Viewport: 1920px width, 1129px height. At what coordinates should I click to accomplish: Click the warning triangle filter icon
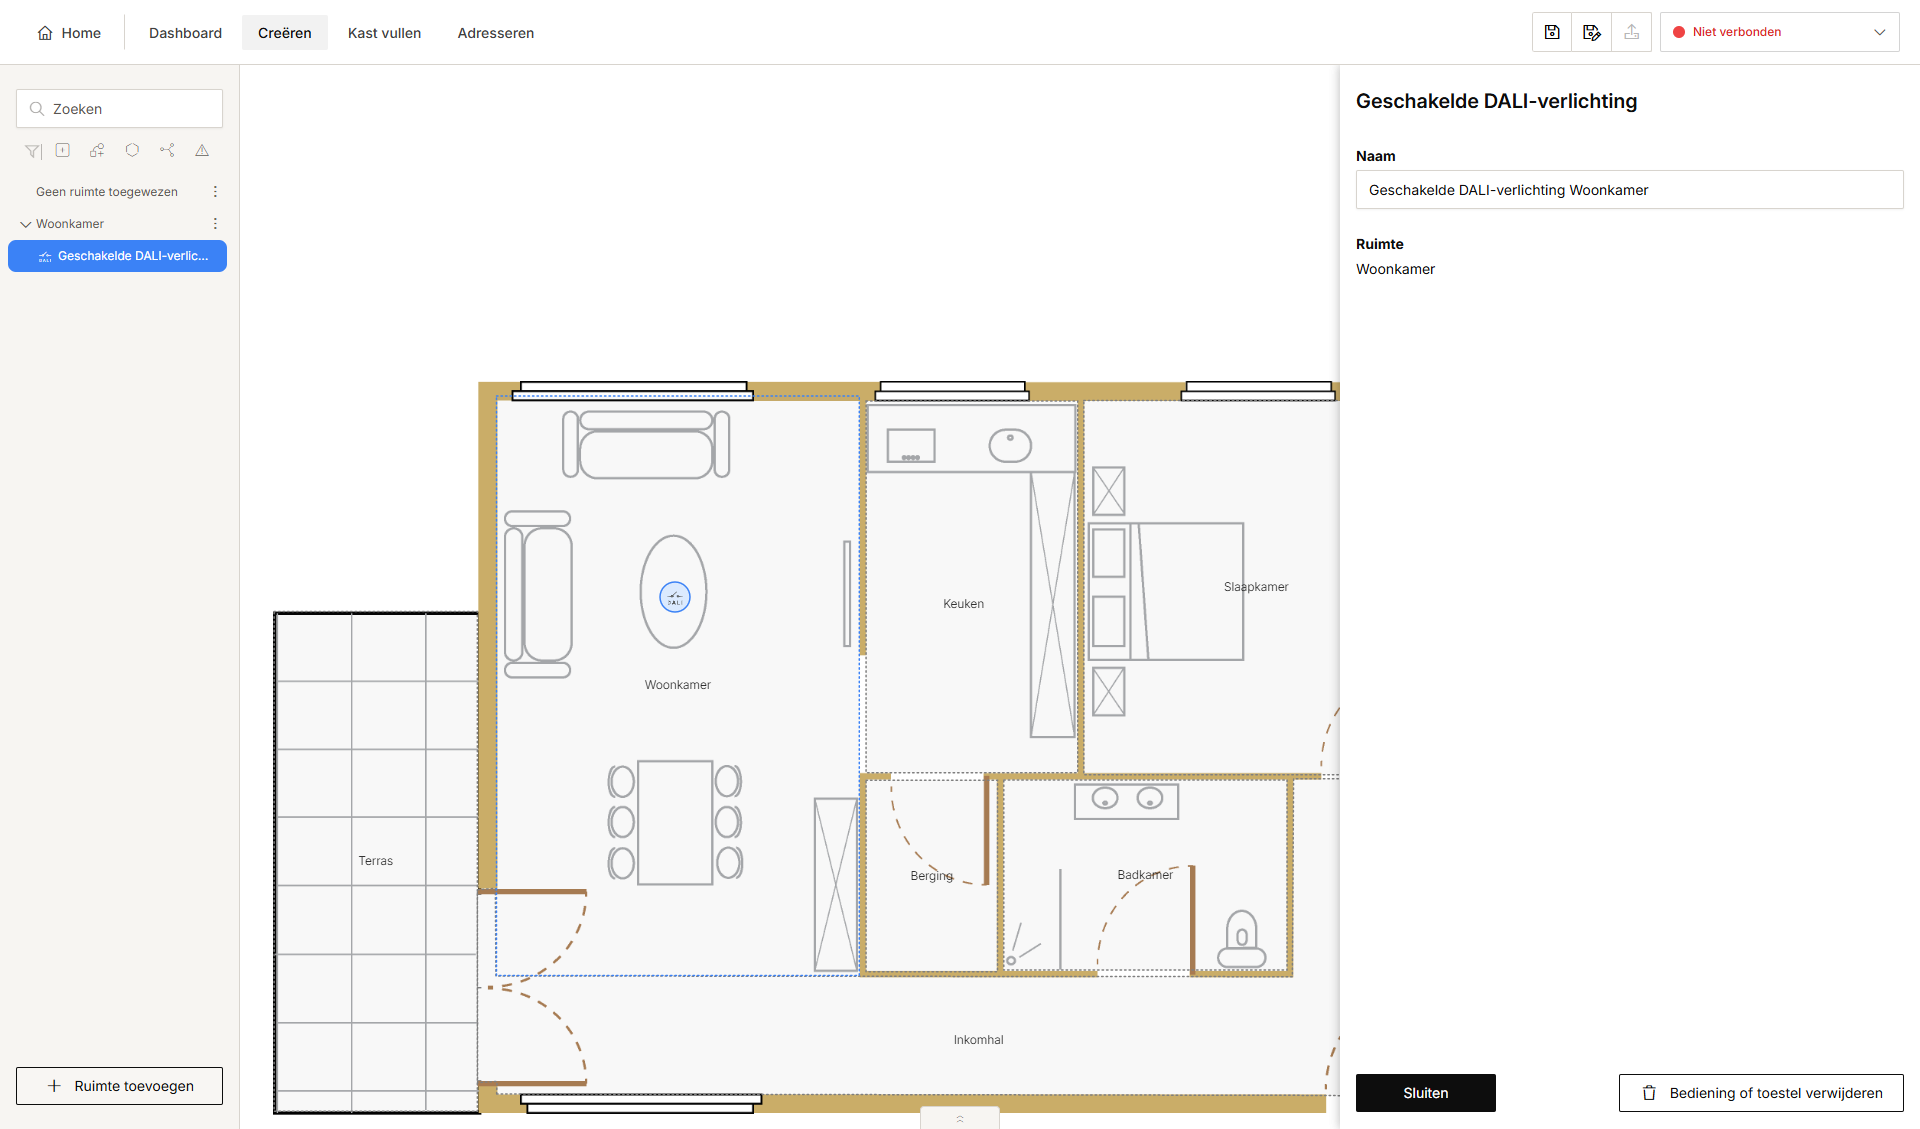click(x=202, y=150)
